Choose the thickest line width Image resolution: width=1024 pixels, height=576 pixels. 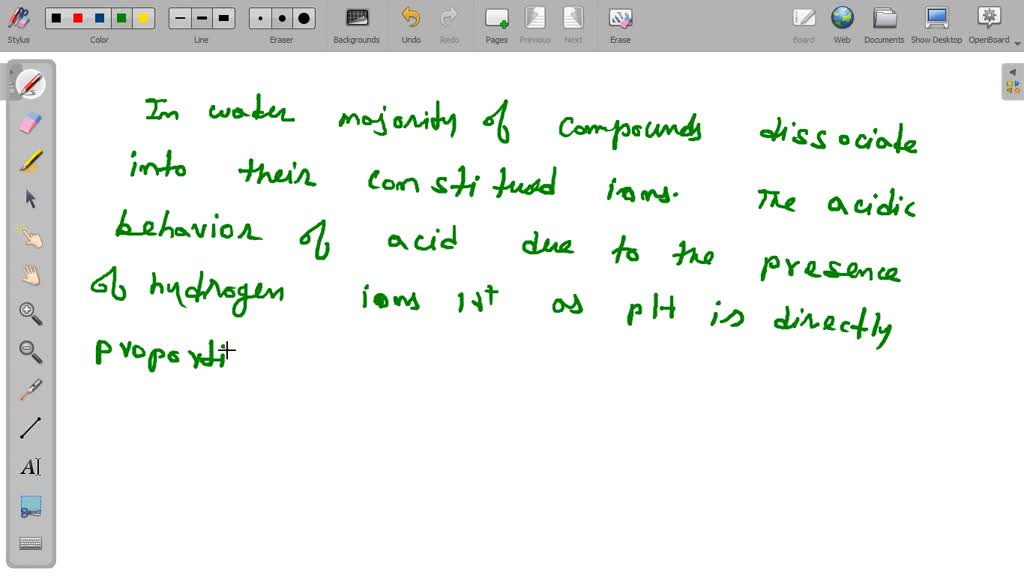coord(224,16)
